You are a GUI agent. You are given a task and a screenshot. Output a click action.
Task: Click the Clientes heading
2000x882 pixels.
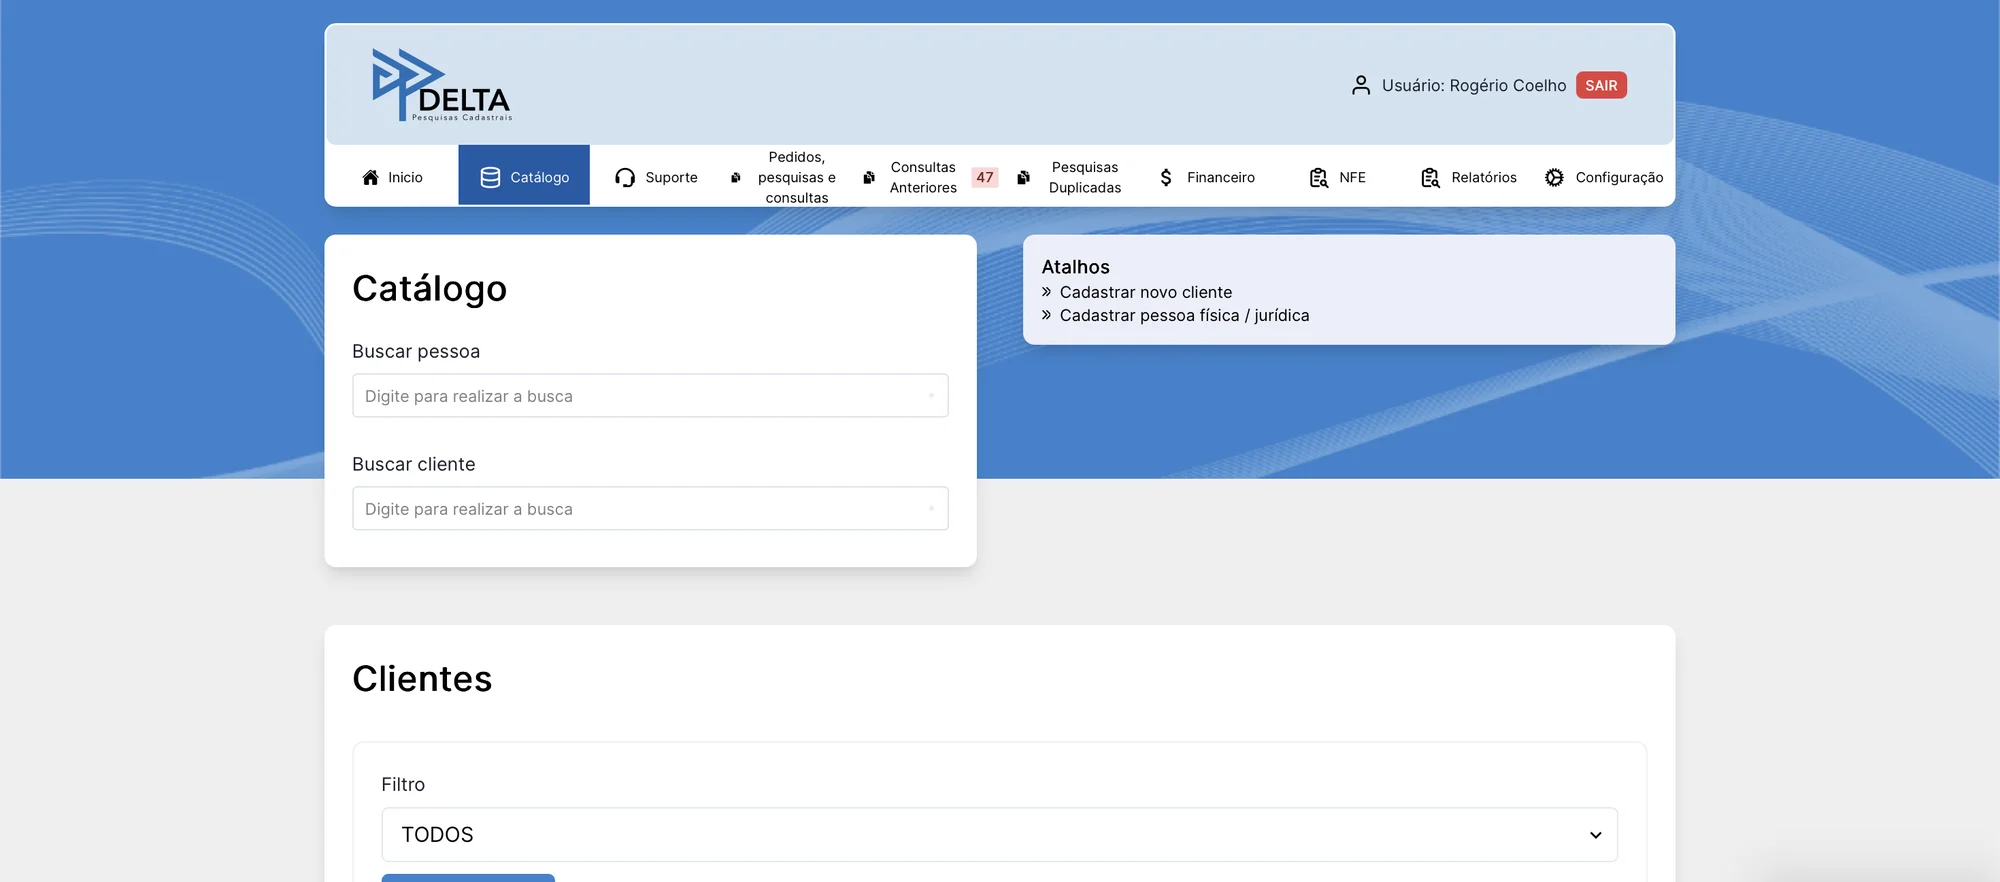click(x=422, y=679)
